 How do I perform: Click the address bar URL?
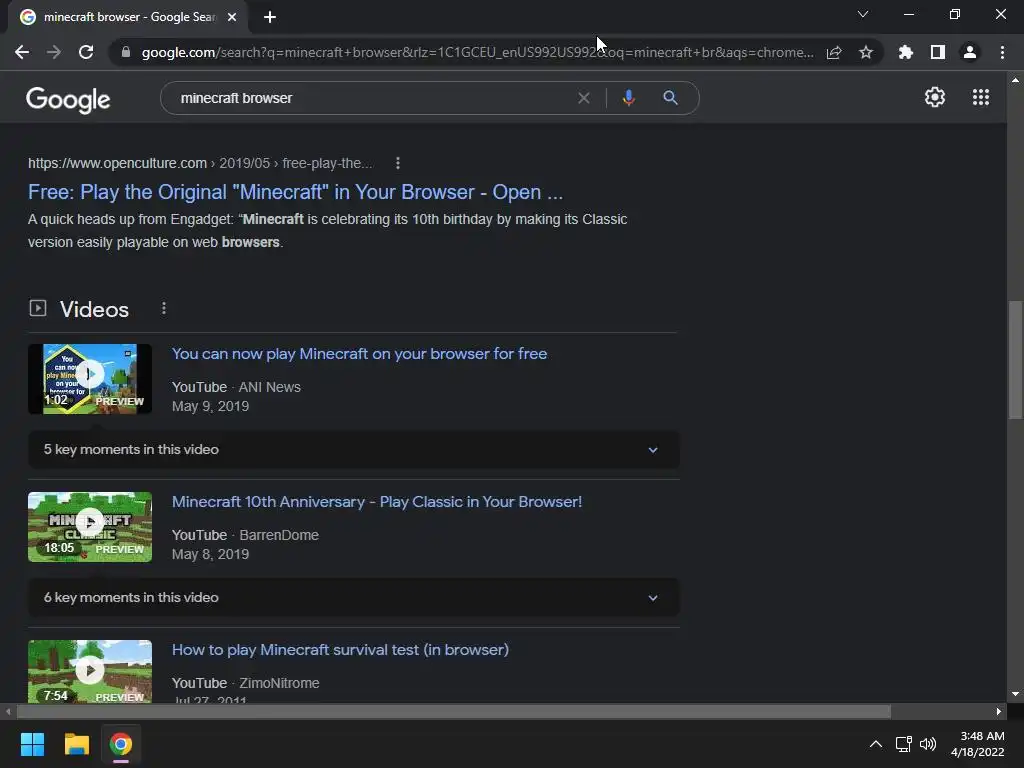tap(477, 52)
